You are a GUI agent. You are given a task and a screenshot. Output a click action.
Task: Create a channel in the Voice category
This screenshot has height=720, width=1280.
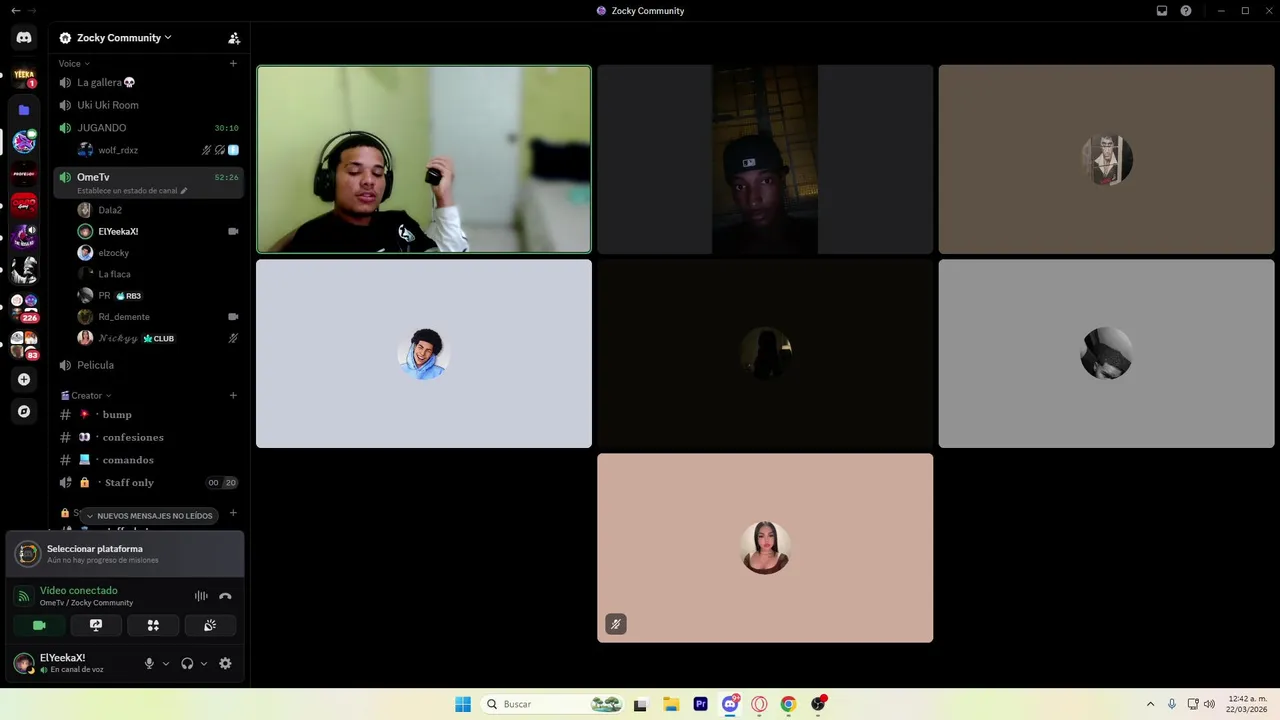point(233,63)
